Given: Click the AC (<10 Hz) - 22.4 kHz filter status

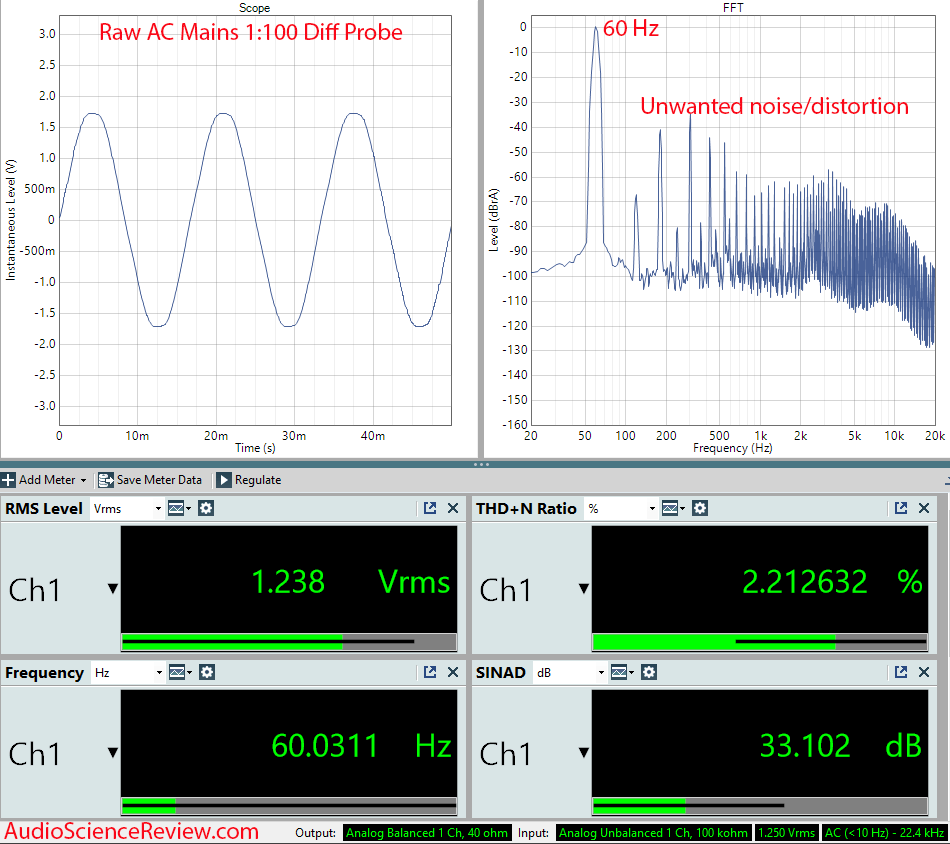Looking at the screenshot, I should click(x=885, y=833).
